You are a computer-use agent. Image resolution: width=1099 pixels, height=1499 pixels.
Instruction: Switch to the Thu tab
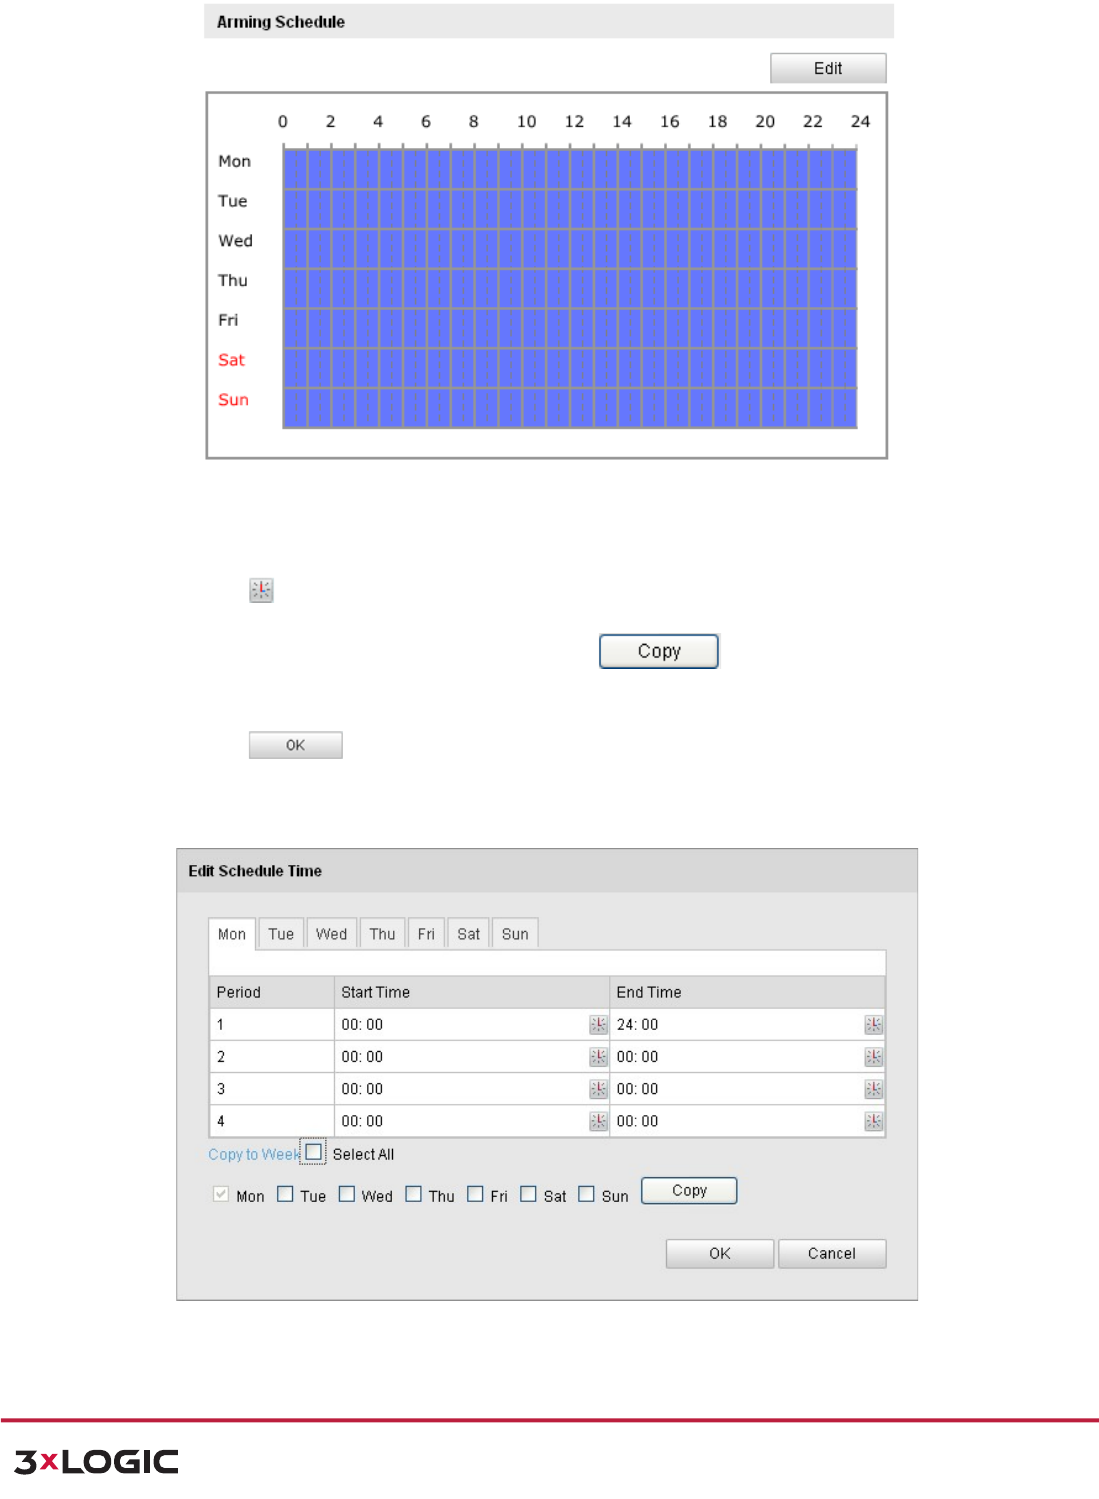pyautogui.click(x=382, y=934)
